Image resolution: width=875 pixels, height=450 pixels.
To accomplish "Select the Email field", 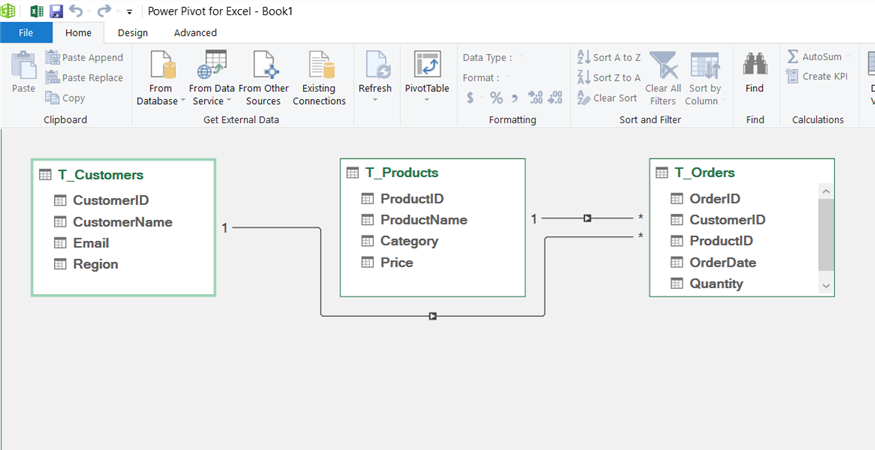I will pos(91,243).
